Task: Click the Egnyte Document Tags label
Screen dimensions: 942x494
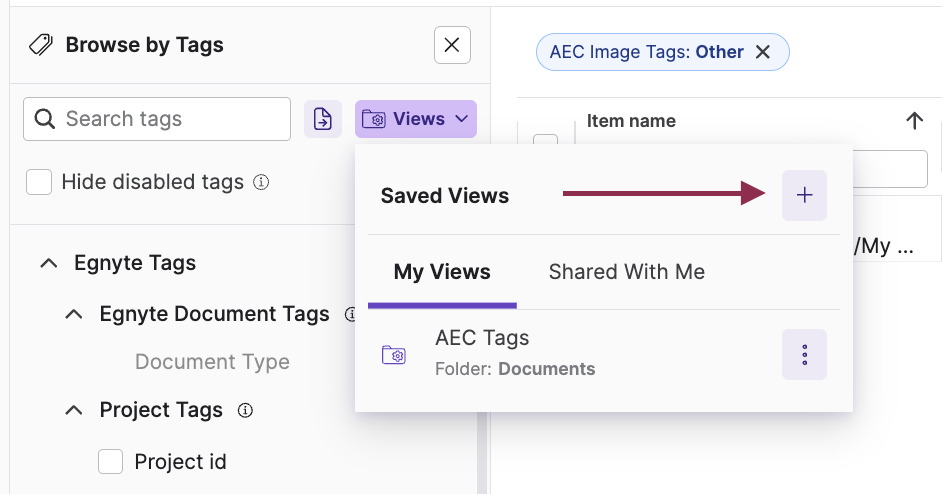Action: tap(214, 314)
